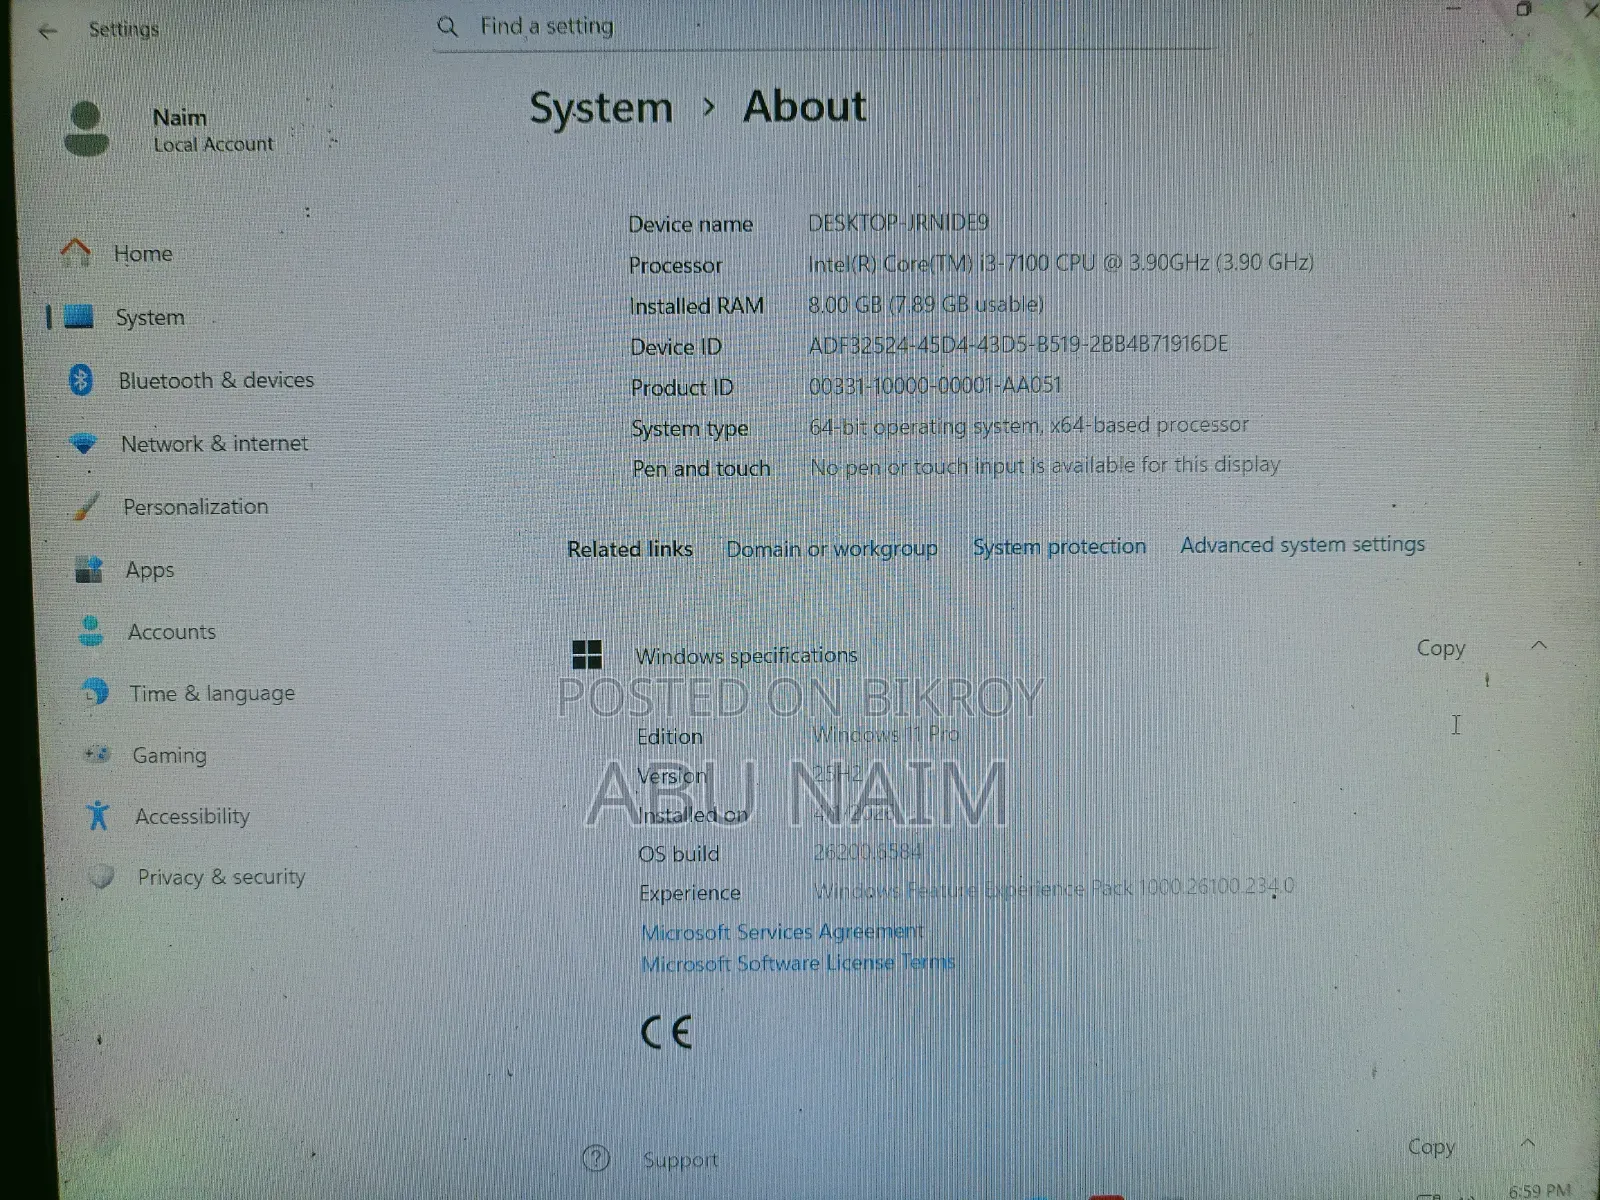Open Gaming settings
This screenshot has height=1200, width=1600.
(x=169, y=755)
